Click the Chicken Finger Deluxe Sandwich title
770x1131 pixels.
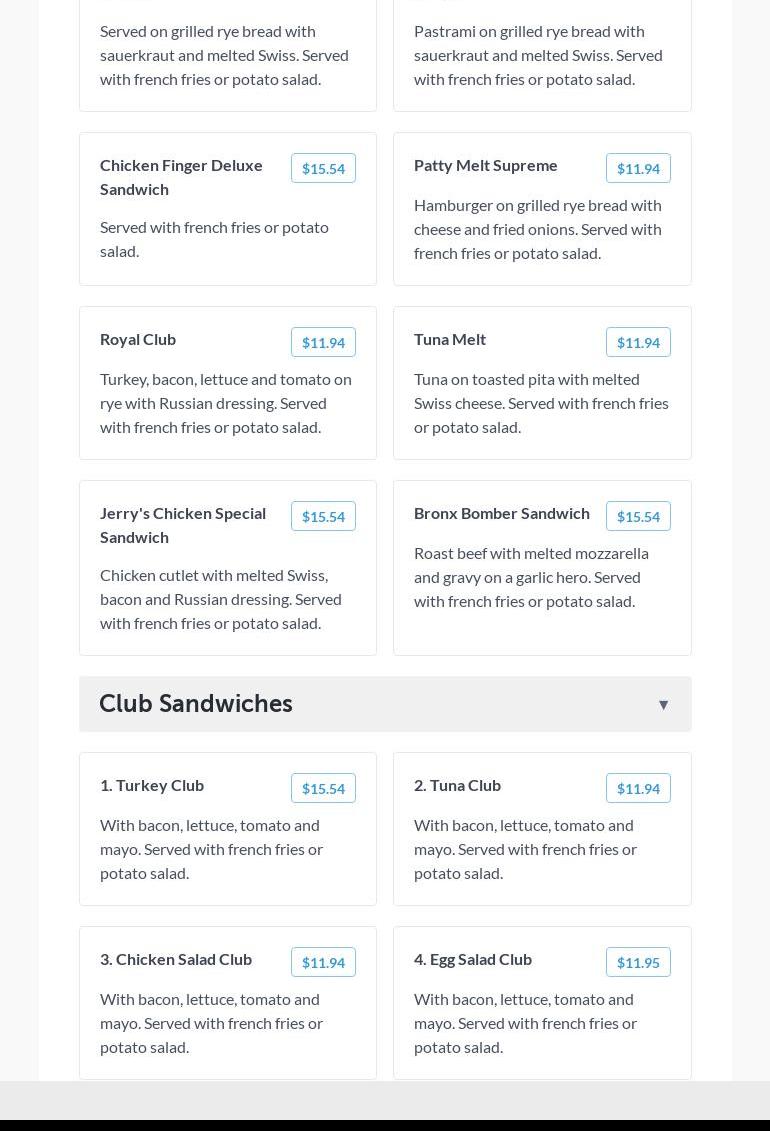point(181,177)
